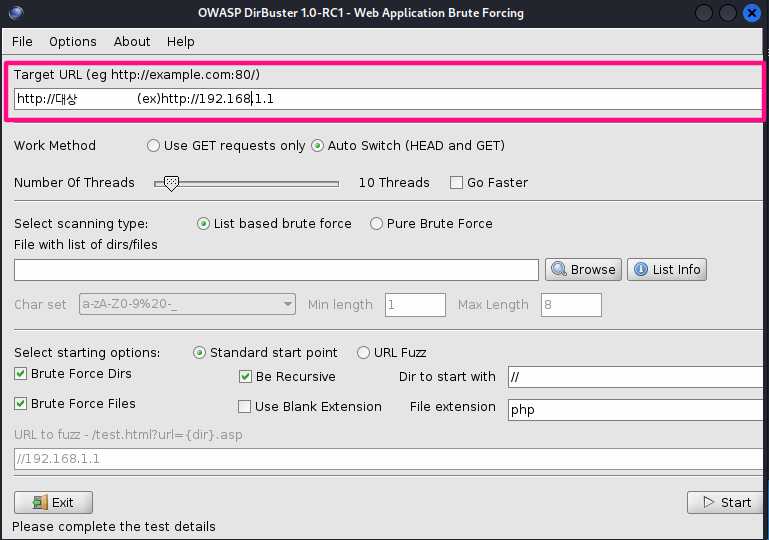
Task: Select Use GET requests only radio button
Action: coord(153,146)
